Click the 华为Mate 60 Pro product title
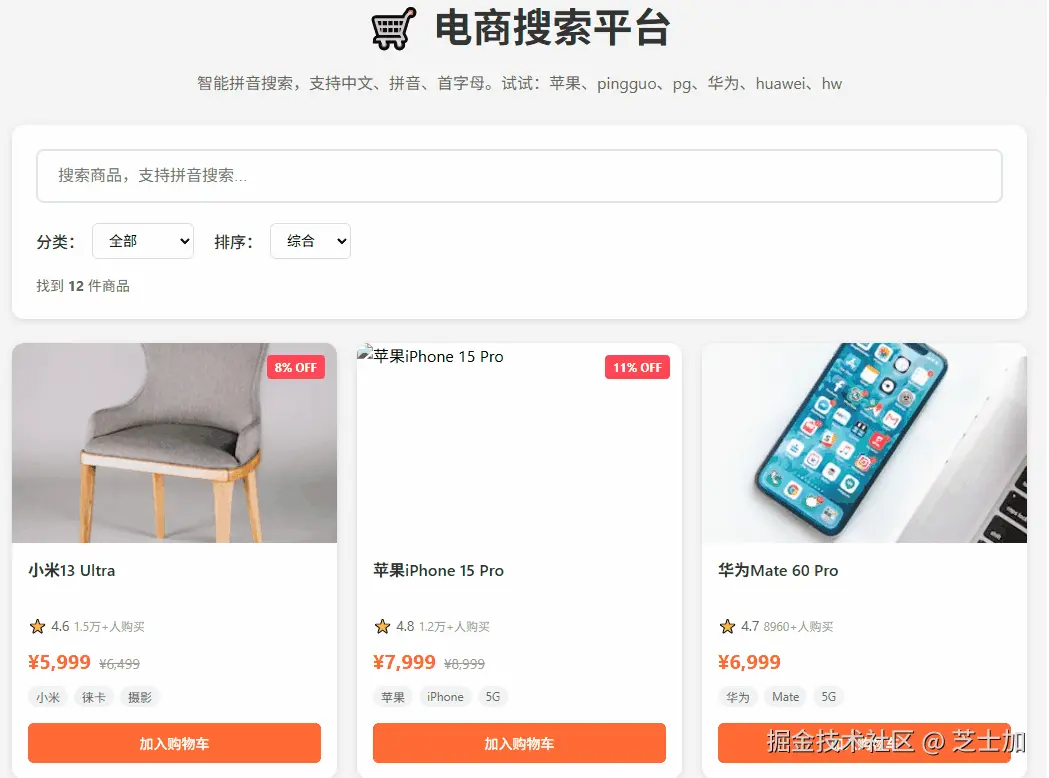The image size is (1049, 778). 778,571
